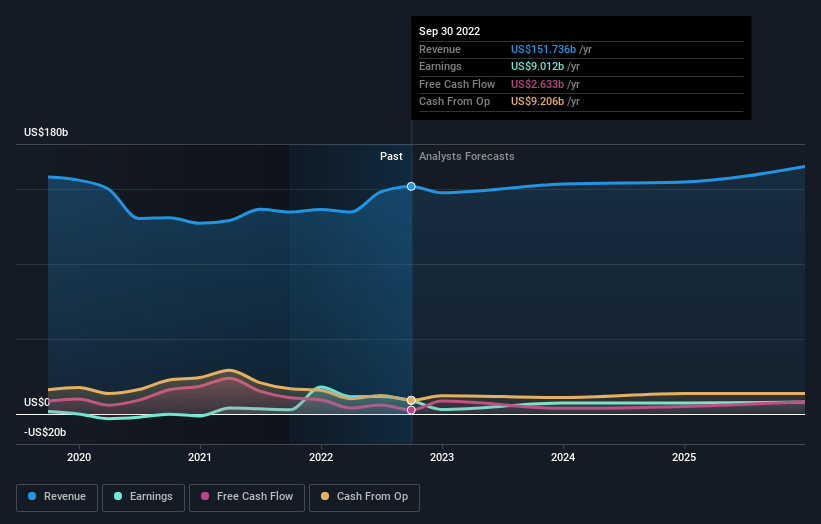This screenshot has height=524, width=821.
Task: Click the Cash From Op orange data point marker
Action: point(411,400)
